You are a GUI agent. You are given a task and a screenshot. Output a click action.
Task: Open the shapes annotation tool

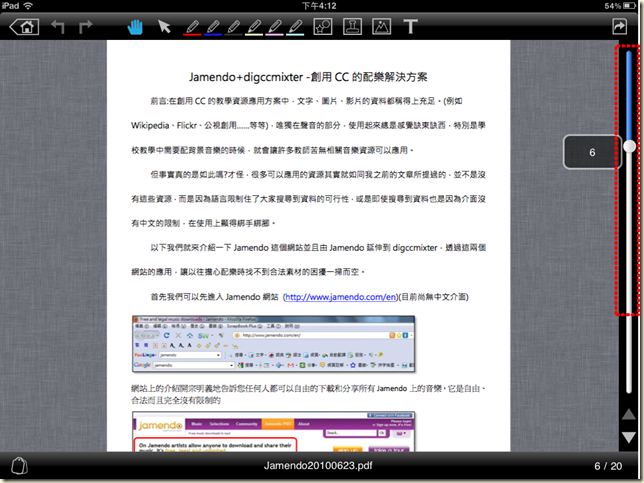323,27
